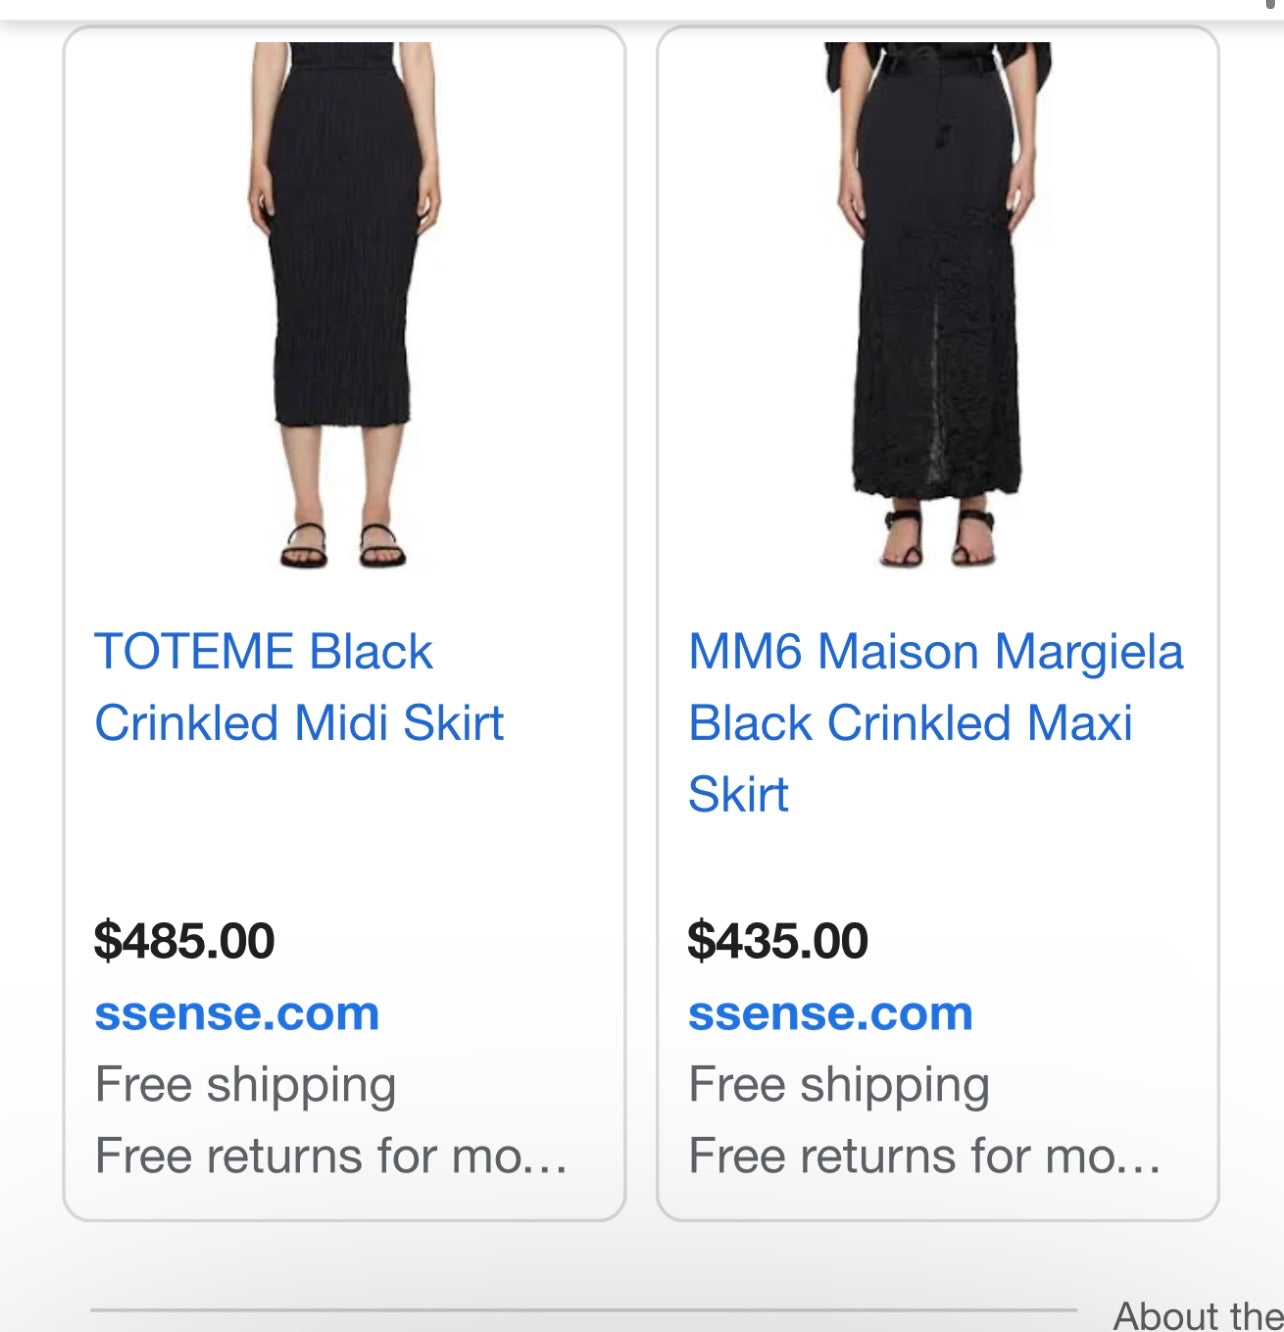Click the $435.00 price
1284x1332 pixels.
(x=777, y=941)
